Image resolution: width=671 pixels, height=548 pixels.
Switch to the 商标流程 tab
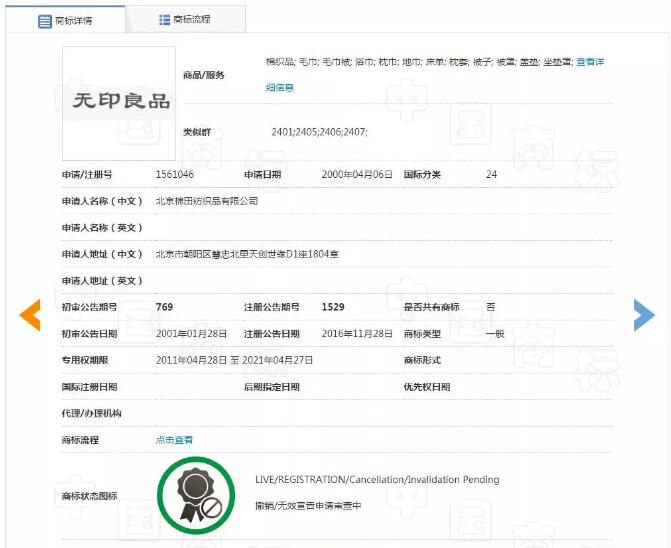(x=186, y=19)
